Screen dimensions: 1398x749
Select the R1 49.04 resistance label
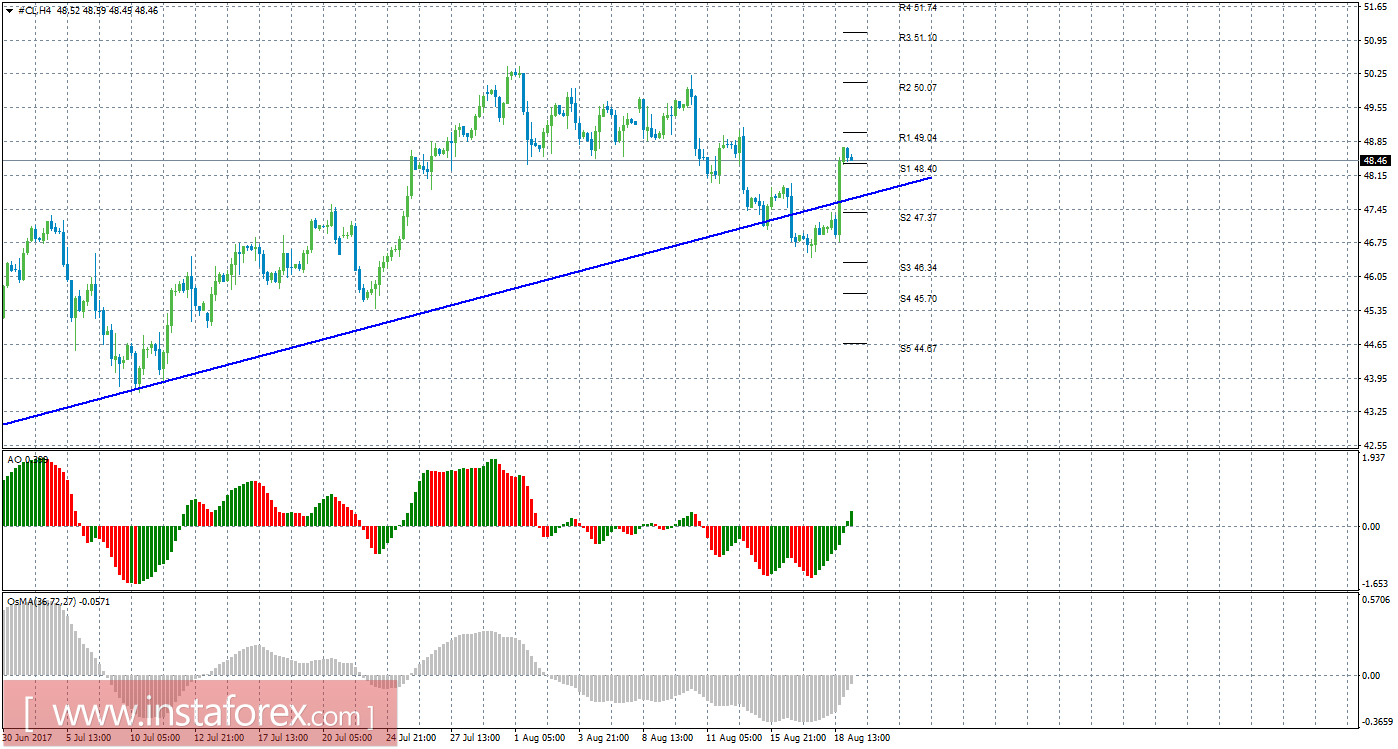click(x=917, y=138)
